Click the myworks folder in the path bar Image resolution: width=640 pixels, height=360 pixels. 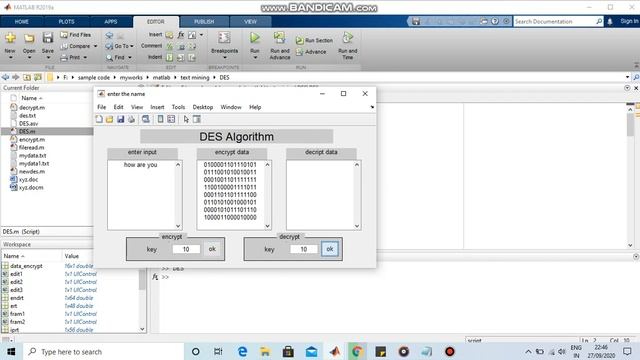pos(131,77)
